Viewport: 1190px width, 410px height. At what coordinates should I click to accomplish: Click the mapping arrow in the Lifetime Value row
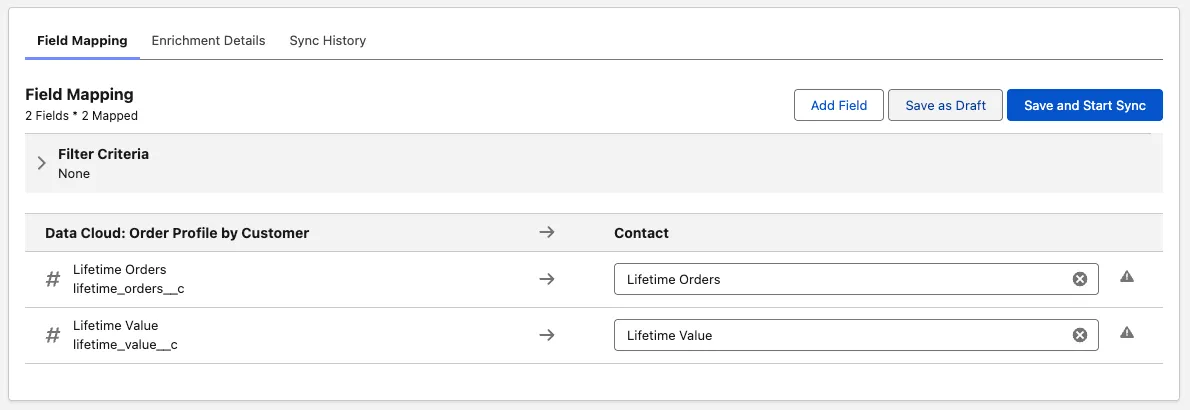coord(546,335)
